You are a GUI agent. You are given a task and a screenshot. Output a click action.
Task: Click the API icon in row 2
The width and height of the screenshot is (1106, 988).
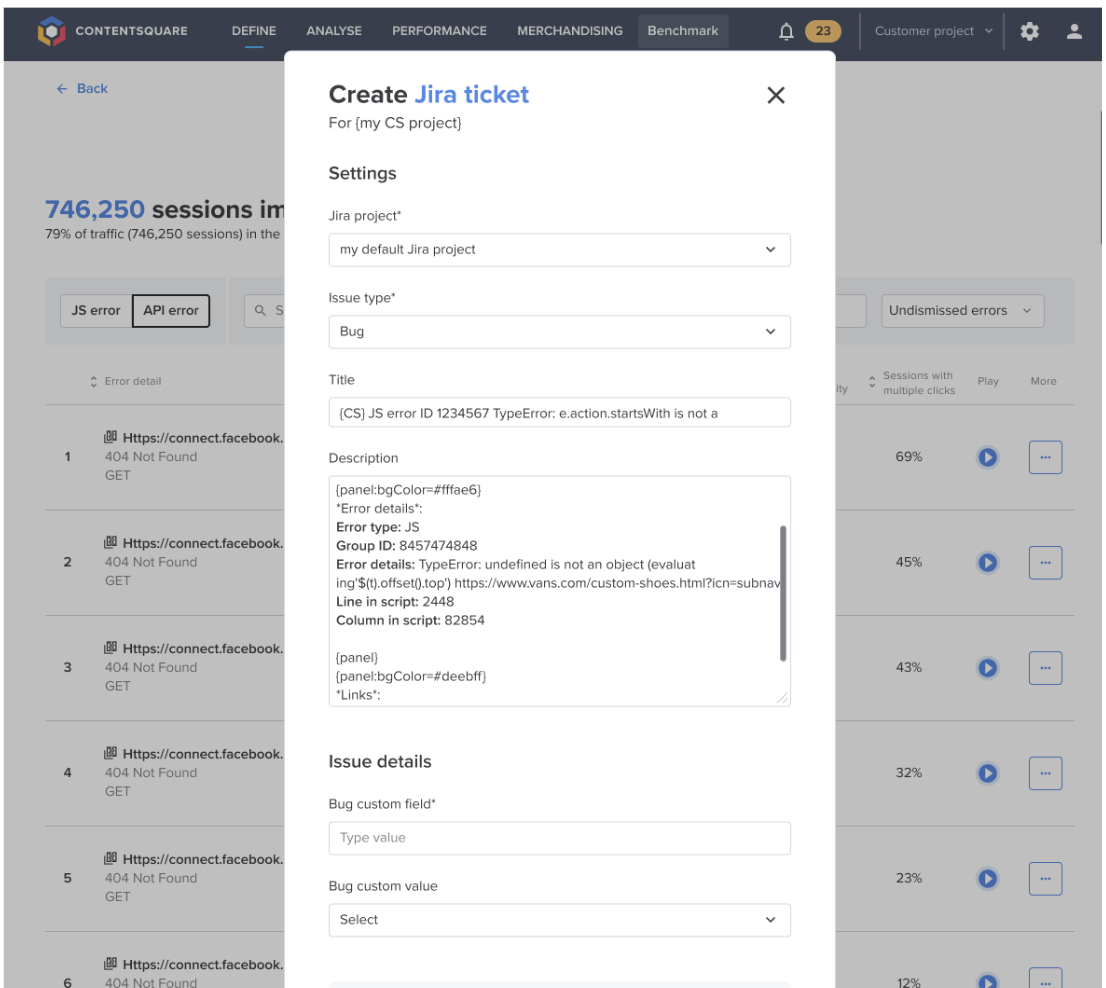click(111, 542)
